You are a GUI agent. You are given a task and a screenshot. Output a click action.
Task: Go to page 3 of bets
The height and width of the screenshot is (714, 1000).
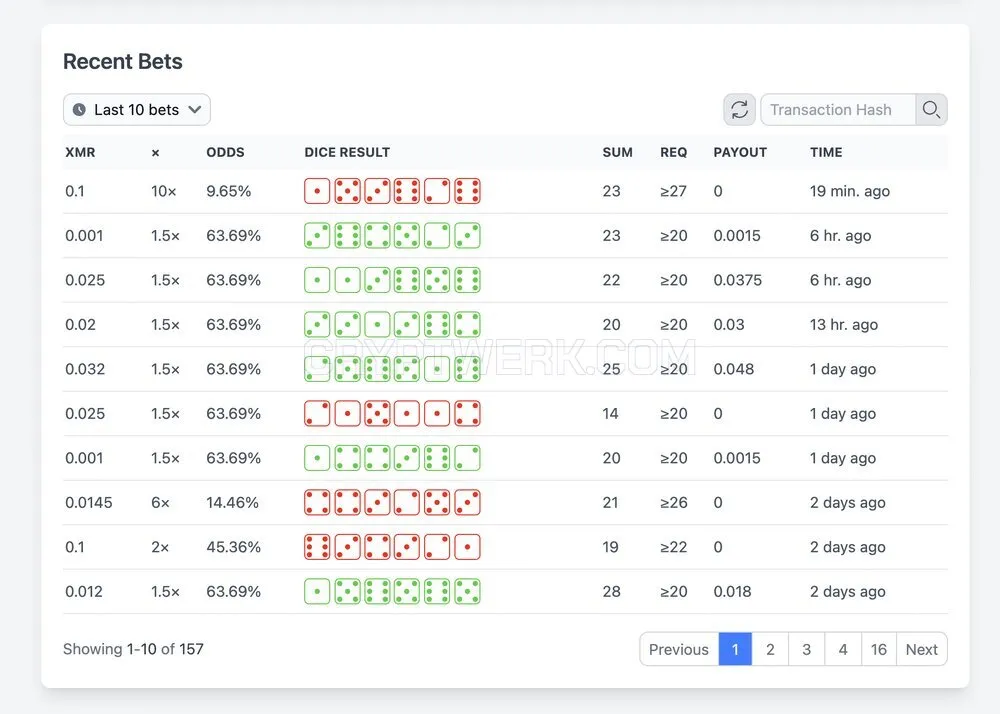point(807,649)
